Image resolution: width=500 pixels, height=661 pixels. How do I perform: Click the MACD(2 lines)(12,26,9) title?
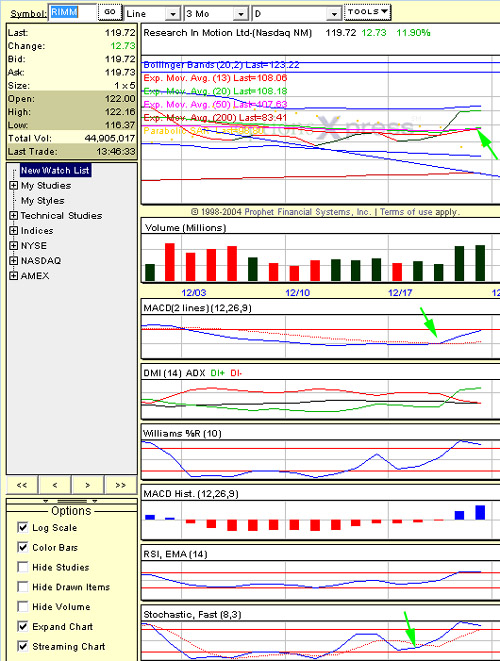click(197, 308)
